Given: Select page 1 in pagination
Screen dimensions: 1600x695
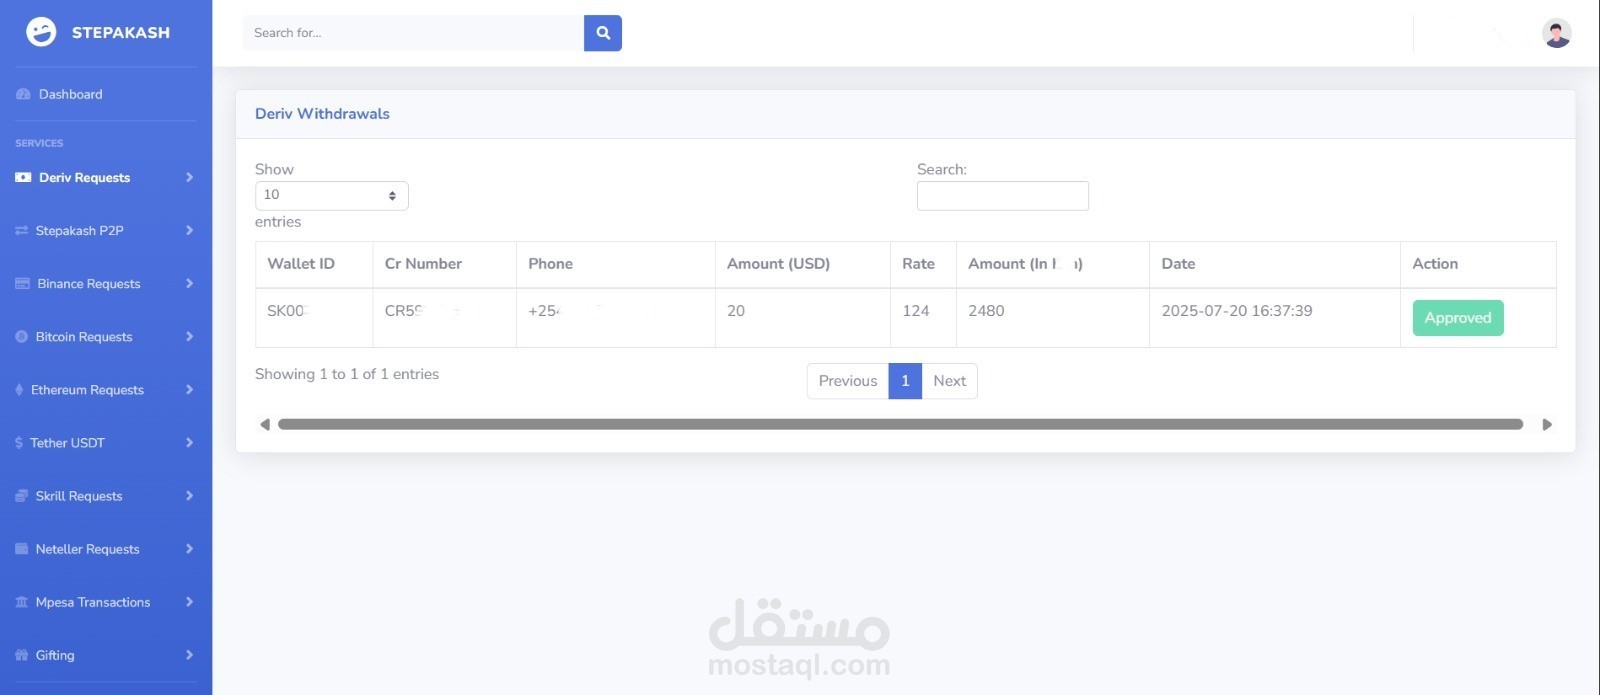Looking at the screenshot, I should 905,381.
